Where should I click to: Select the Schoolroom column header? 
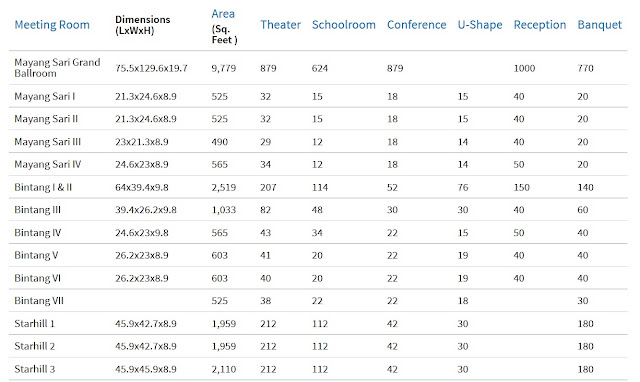344,25
